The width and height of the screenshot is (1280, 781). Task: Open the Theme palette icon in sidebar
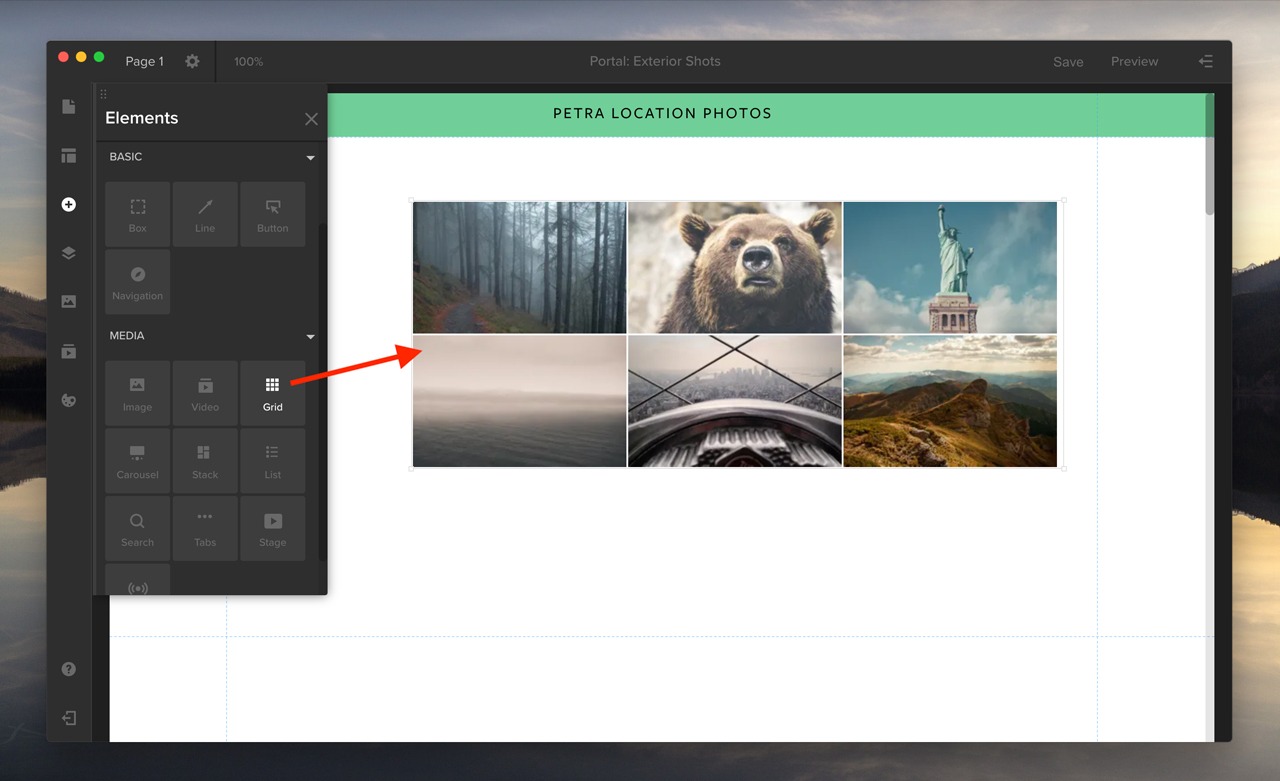pyautogui.click(x=69, y=400)
